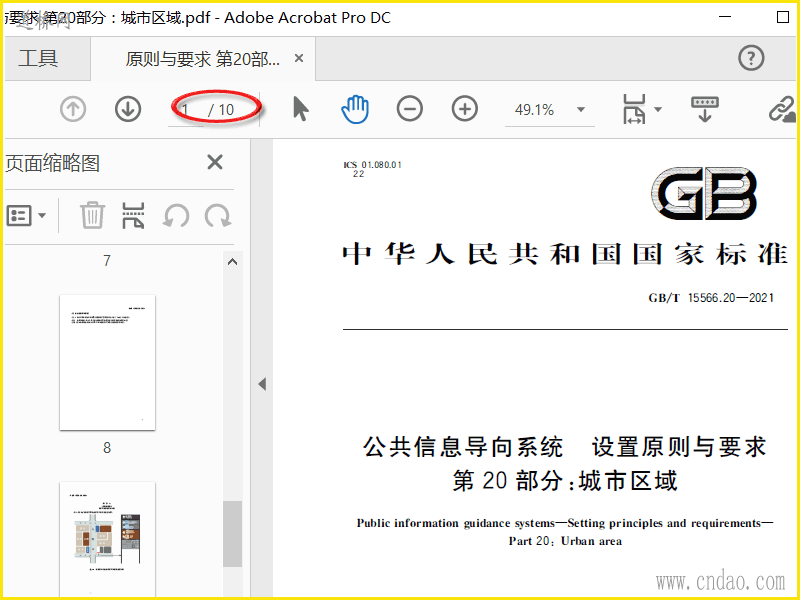Zoom in with the plus button
800x600 pixels.
(x=465, y=109)
